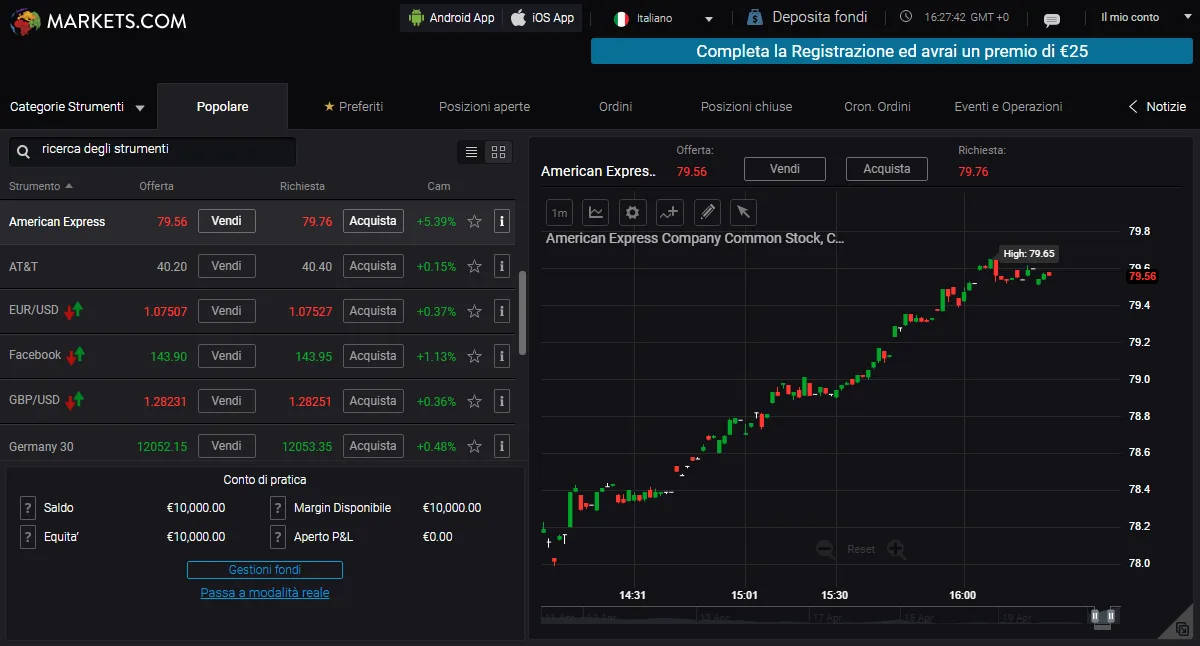
Task: Open the 1m timeframe selector
Action: [559, 212]
